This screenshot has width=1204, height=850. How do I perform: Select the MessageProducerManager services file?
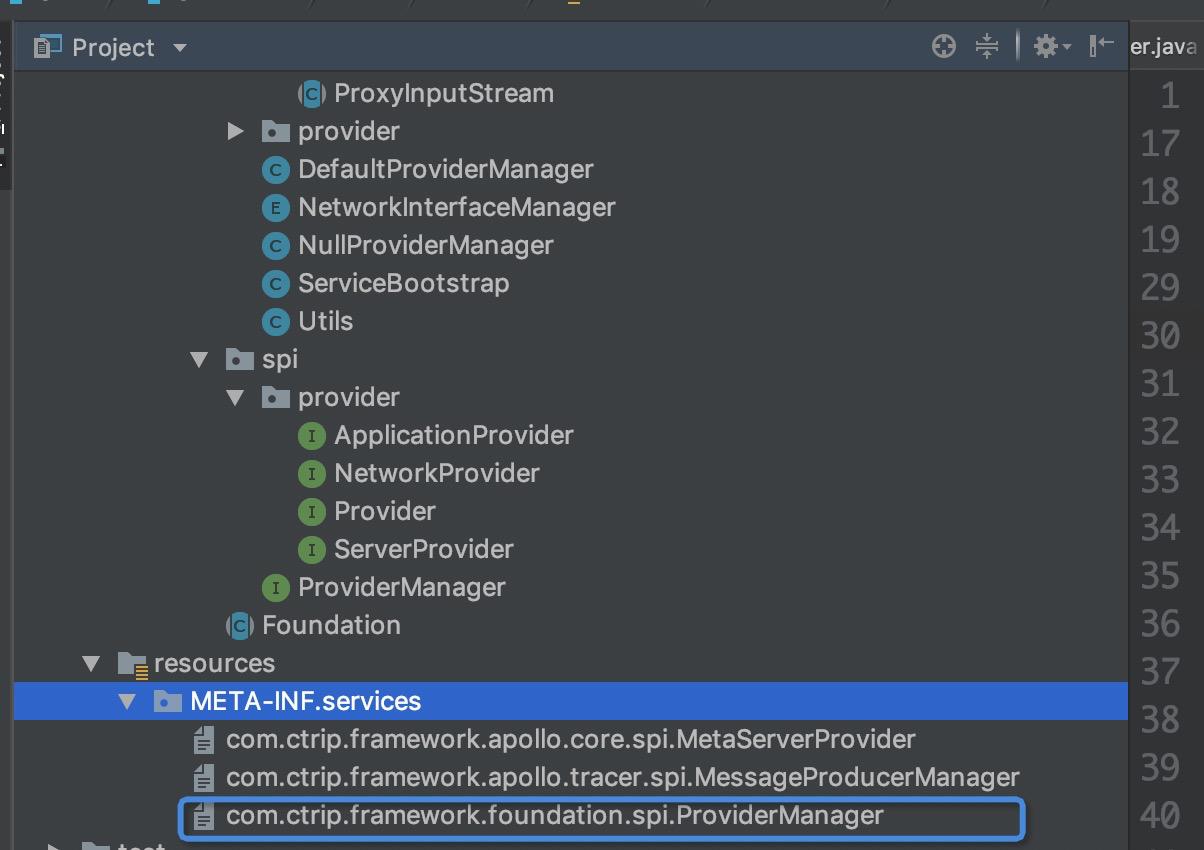tap(622, 778)
